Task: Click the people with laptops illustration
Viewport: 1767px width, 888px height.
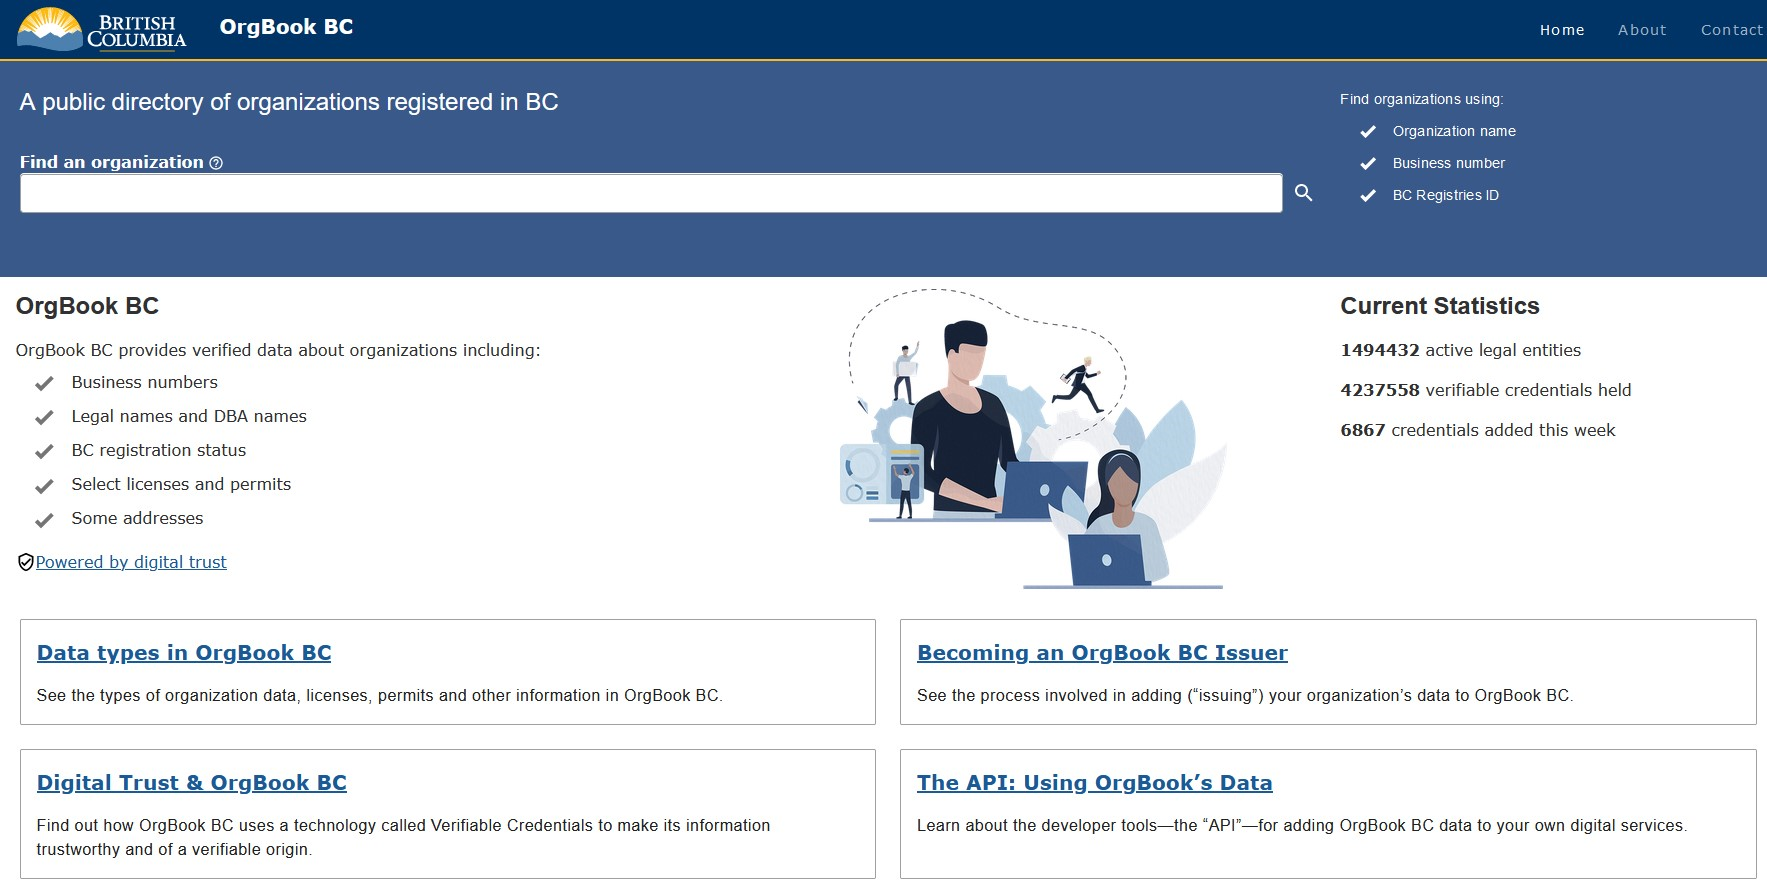Action: 1033,438
